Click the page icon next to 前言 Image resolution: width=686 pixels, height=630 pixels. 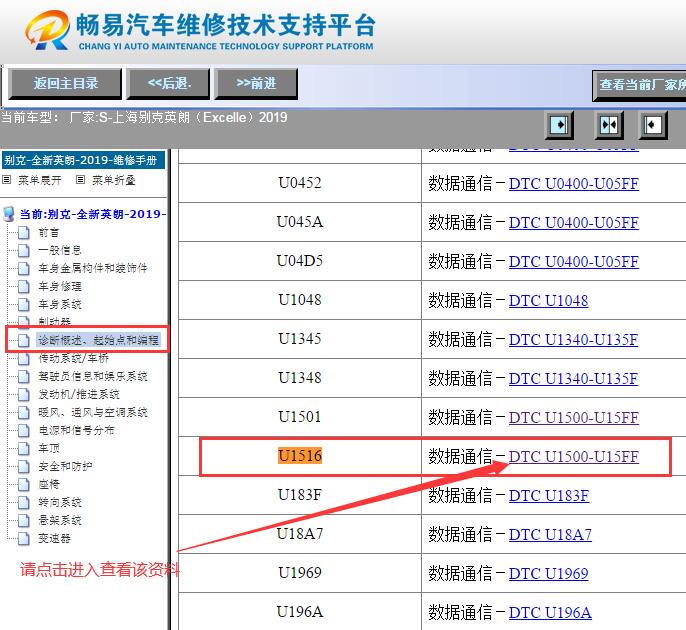(x=24, y=232)
